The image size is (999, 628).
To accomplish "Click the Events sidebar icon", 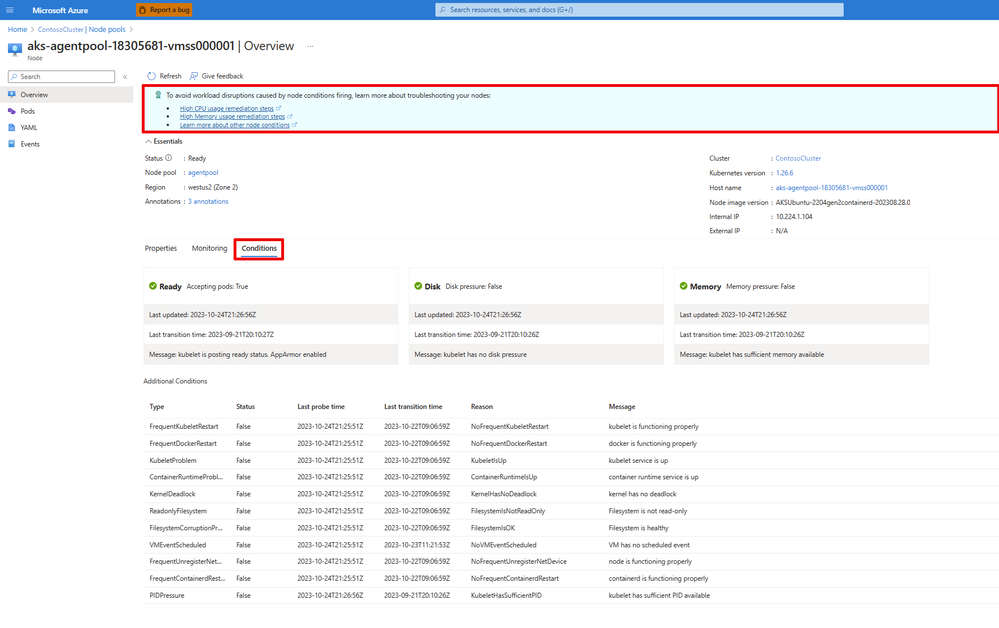I will click(x=11, y=144).
